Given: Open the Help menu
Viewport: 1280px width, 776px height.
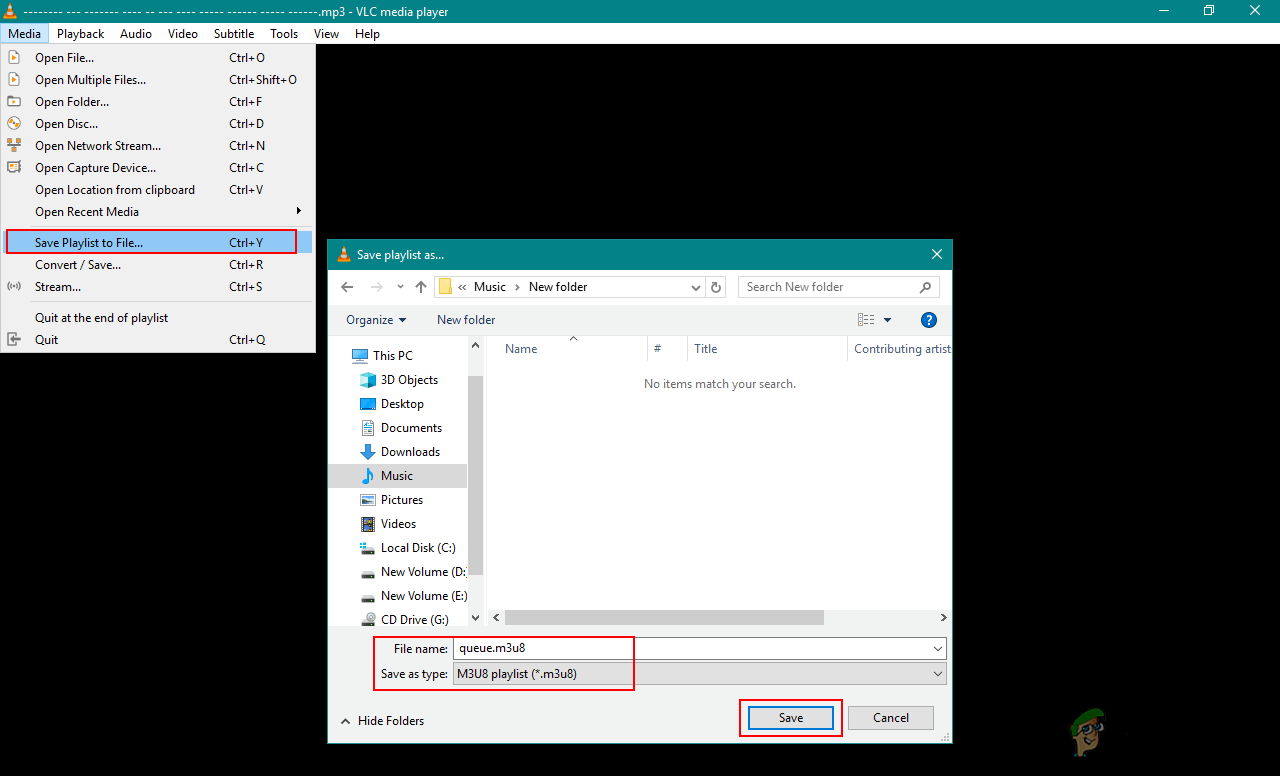Looking at the screenshot, I should click(x=367, y=33).
